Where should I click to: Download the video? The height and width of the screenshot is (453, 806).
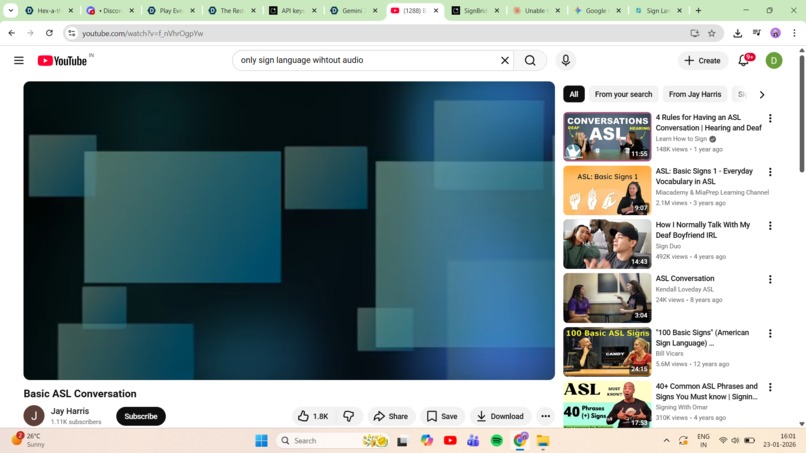coord(500,416)
